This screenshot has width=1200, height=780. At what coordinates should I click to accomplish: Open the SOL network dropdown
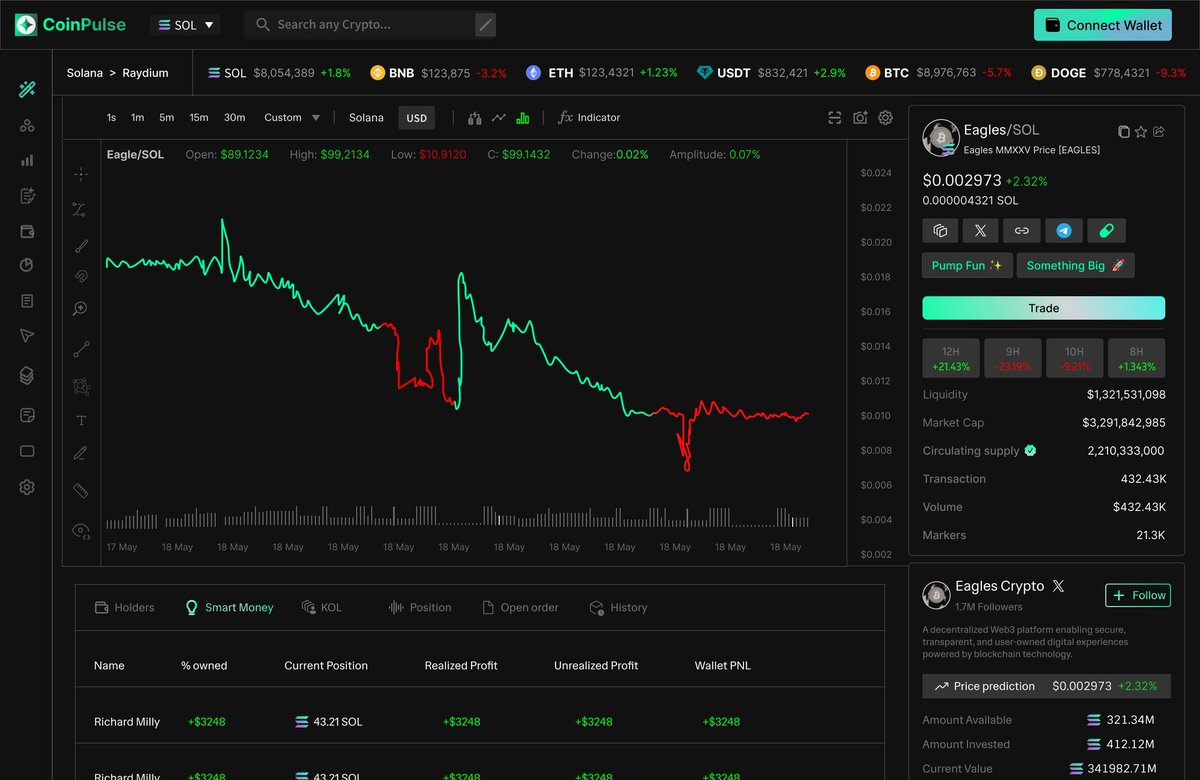pyautogui.click(x=185, y=25)
